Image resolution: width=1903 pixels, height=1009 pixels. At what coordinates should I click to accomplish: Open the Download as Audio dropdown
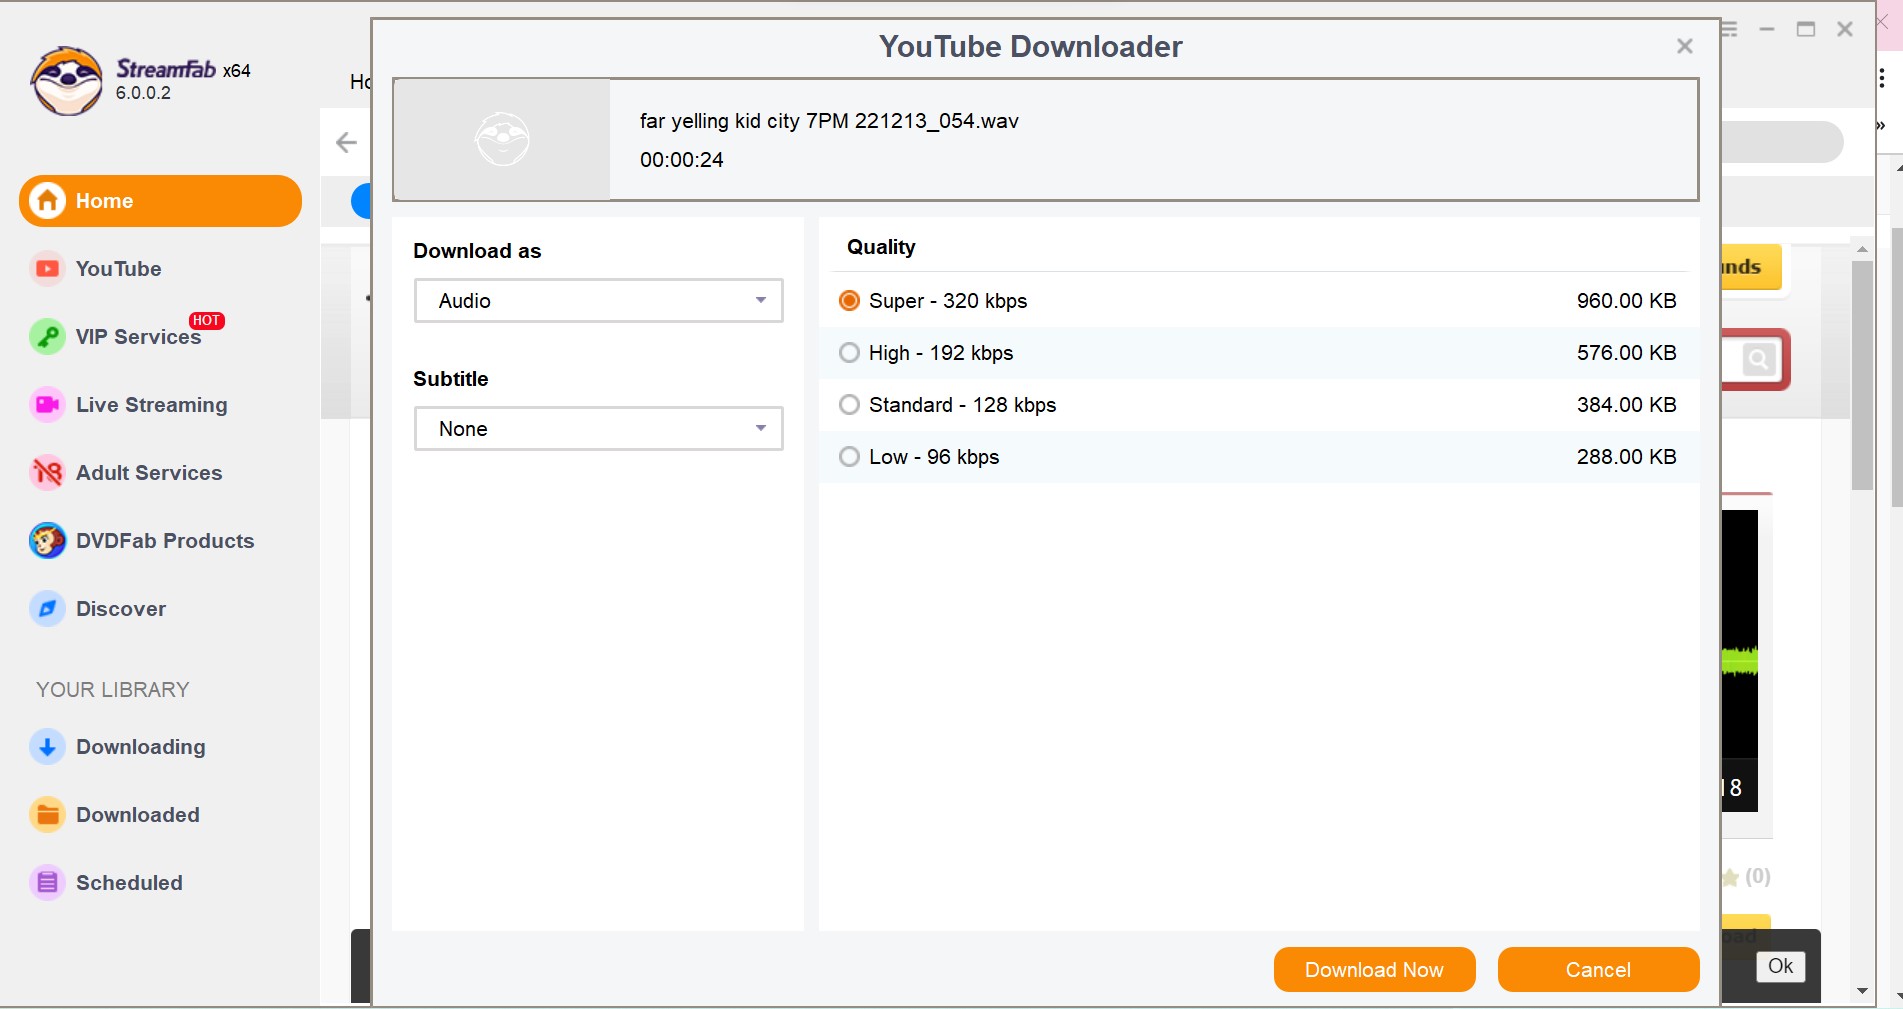pyautogui.click(x=598, y=301)
